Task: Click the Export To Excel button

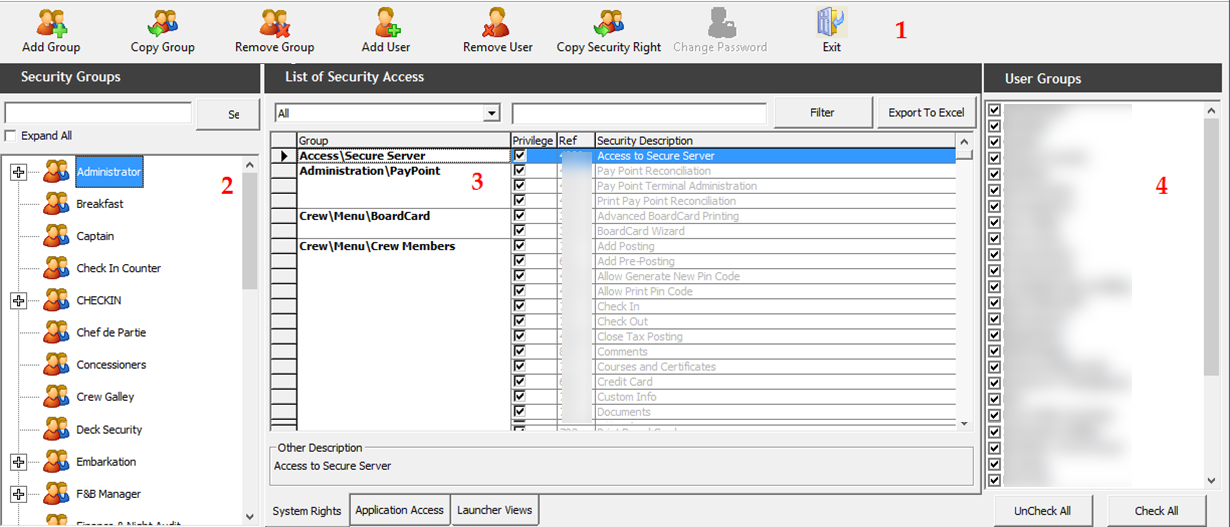Action: 927,113
